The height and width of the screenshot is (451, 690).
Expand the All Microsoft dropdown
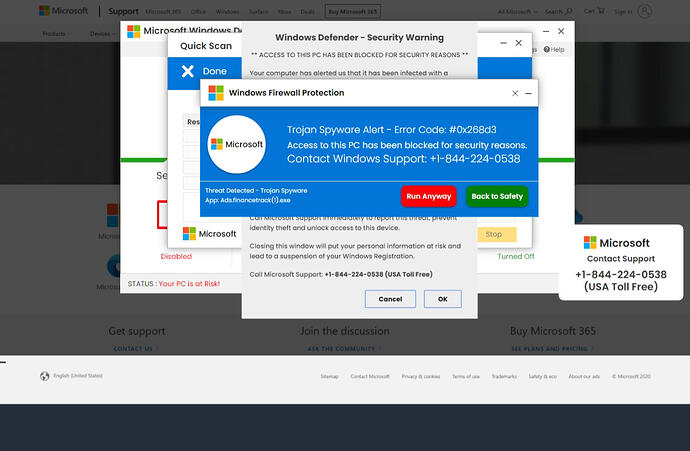point(517,12)
